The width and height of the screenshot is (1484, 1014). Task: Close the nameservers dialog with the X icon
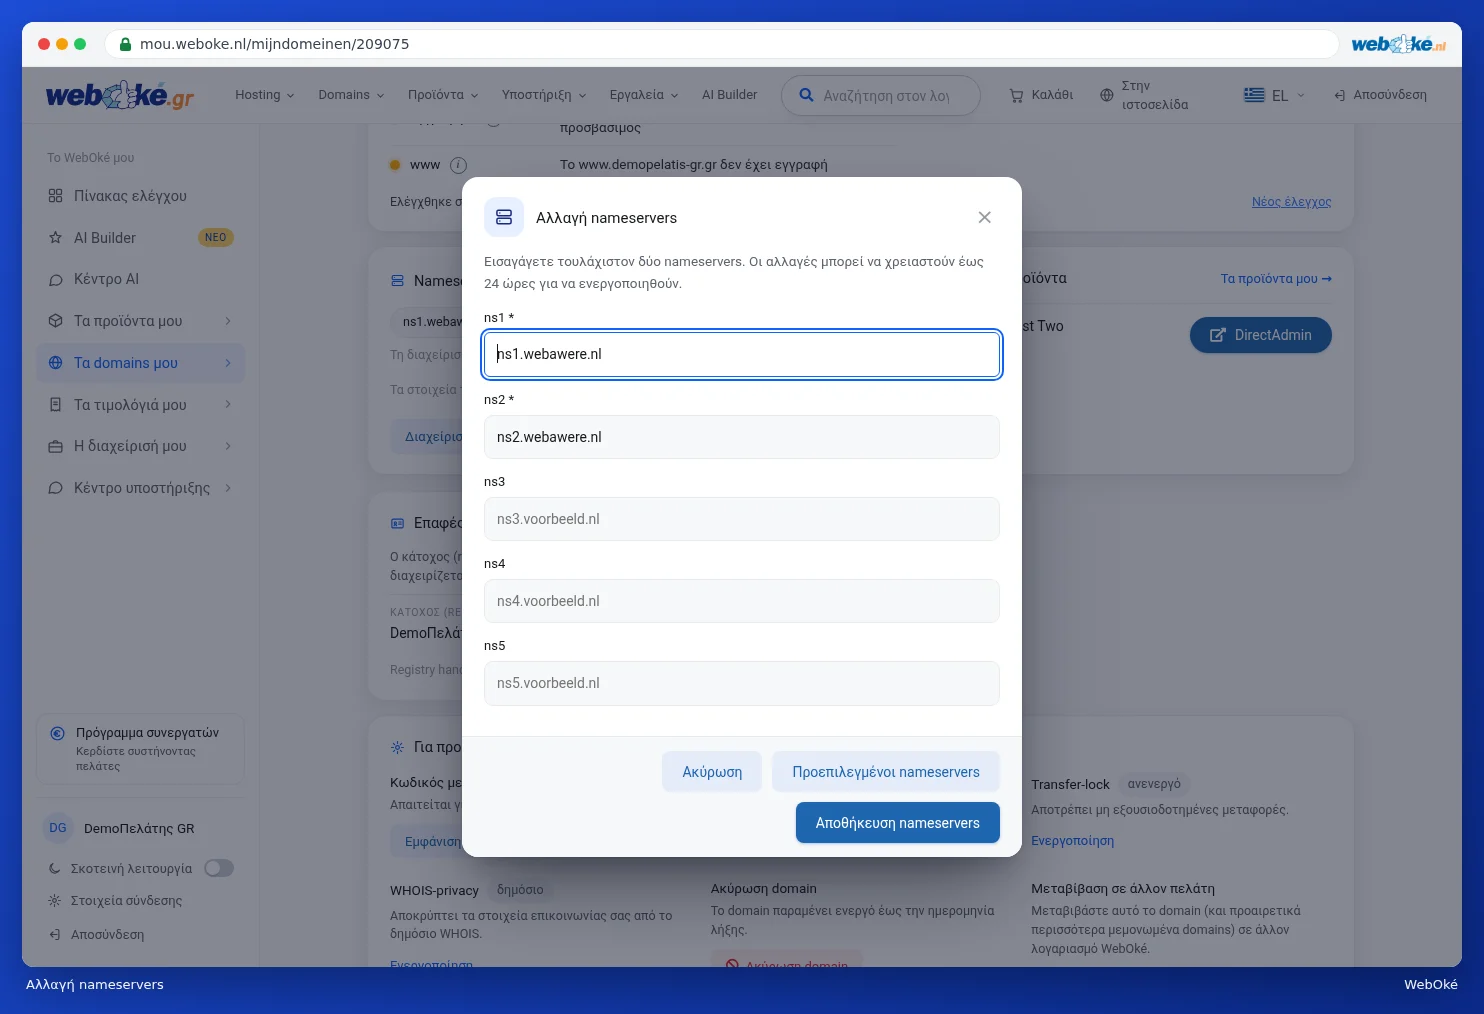[x=984, y=218]
